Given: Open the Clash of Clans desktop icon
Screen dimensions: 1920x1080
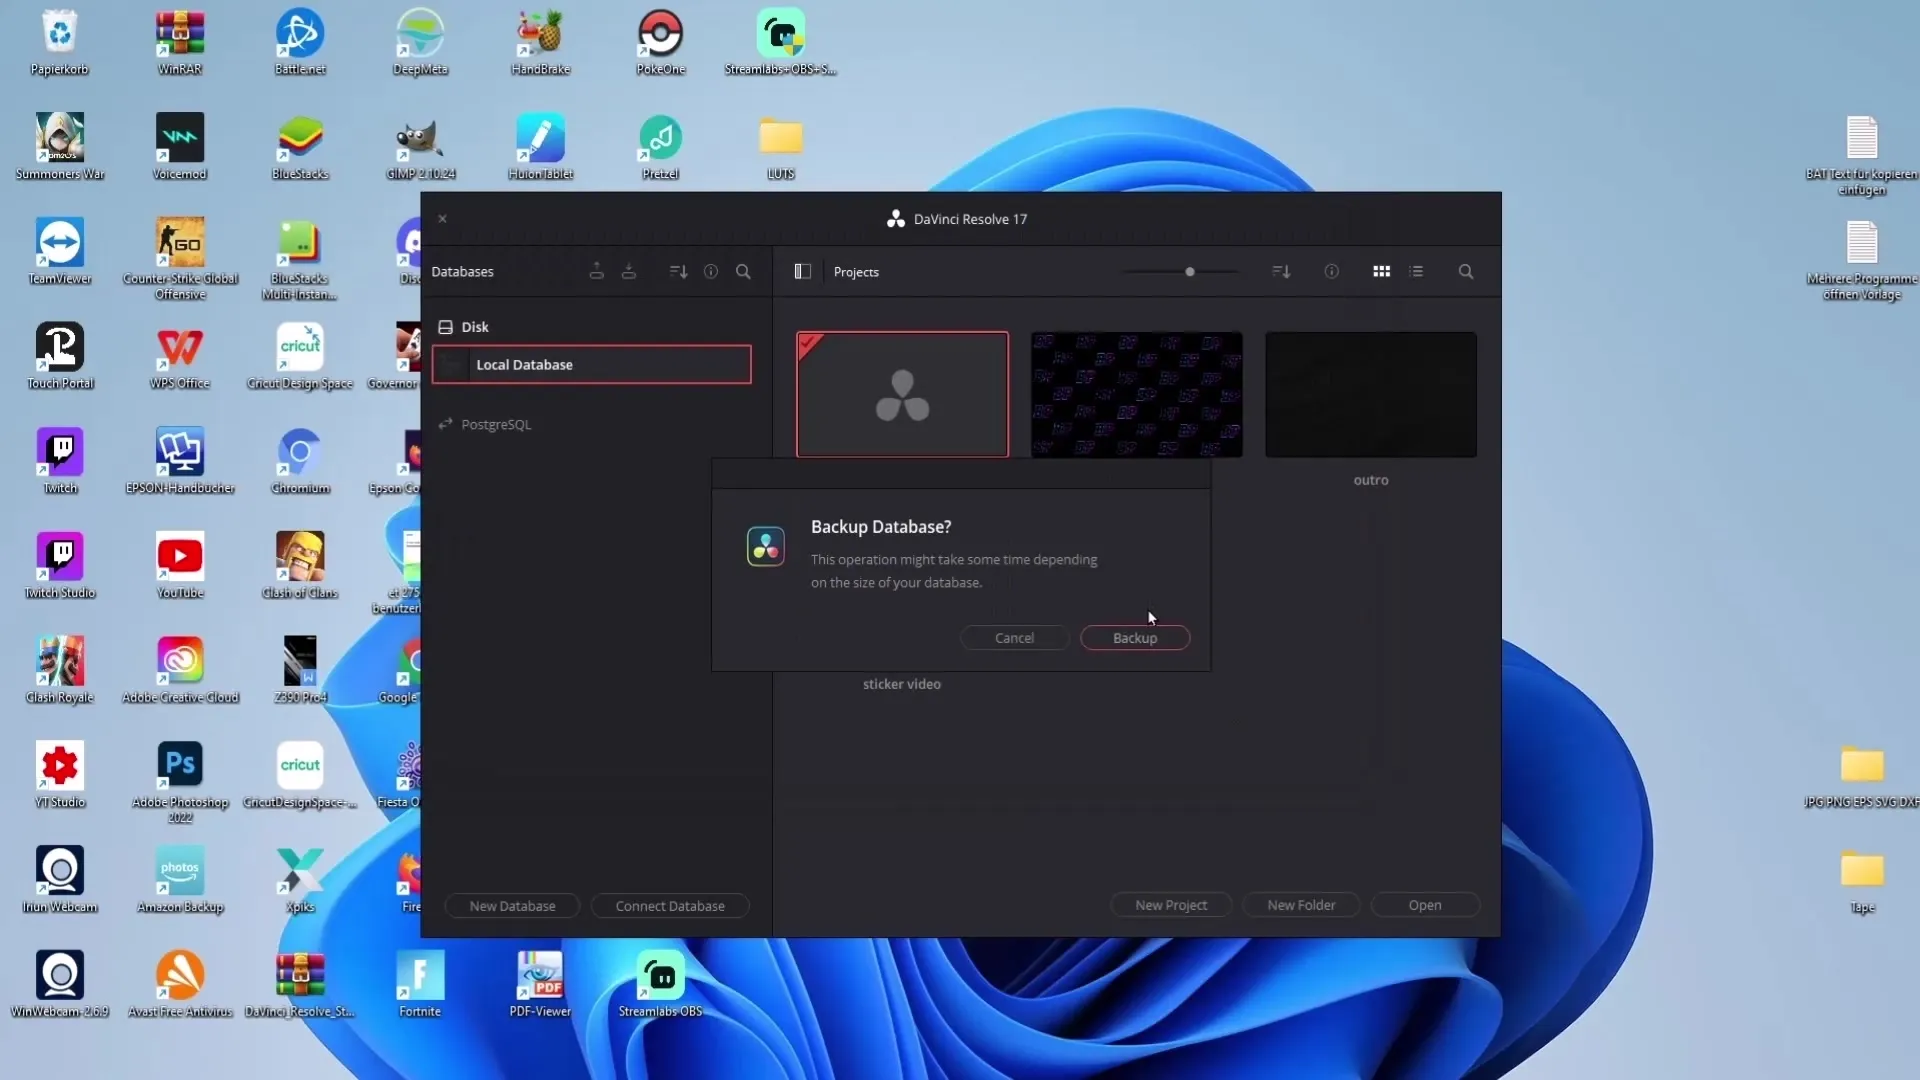Looking at the screenshot, I should click(x=300, y=566).
